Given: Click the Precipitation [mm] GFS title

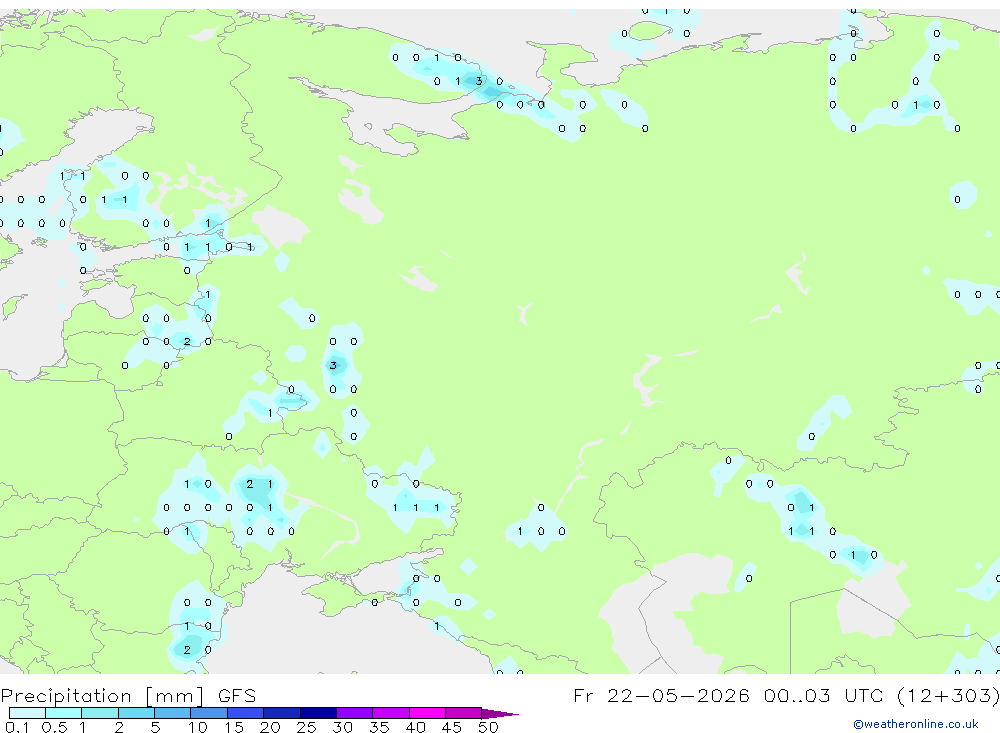Looking at the screenshot, I should pyautogui.click(x=128, y=695).
